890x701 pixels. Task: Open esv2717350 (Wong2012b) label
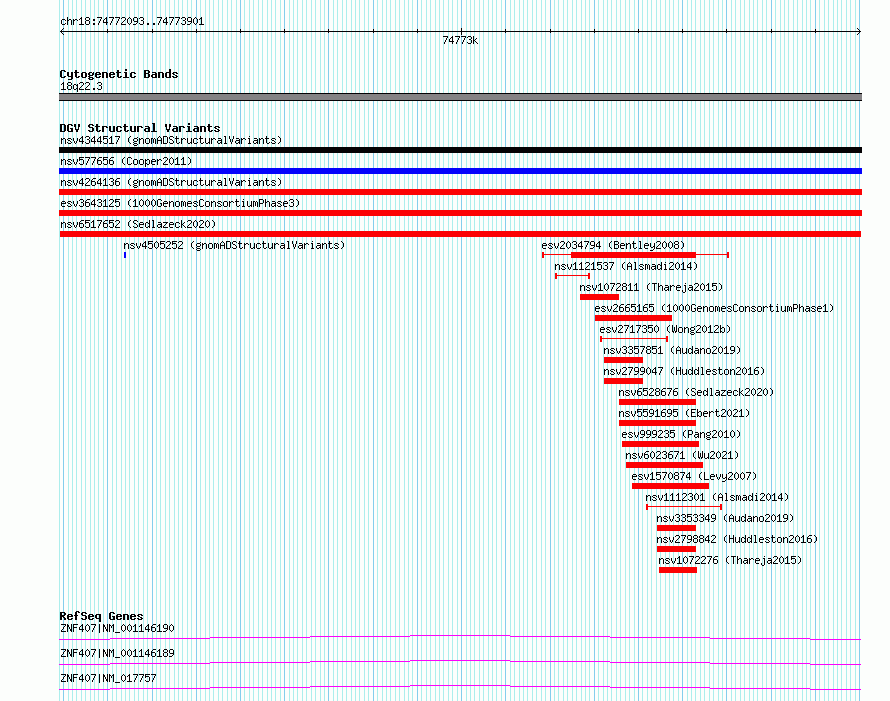coord(665,329)
